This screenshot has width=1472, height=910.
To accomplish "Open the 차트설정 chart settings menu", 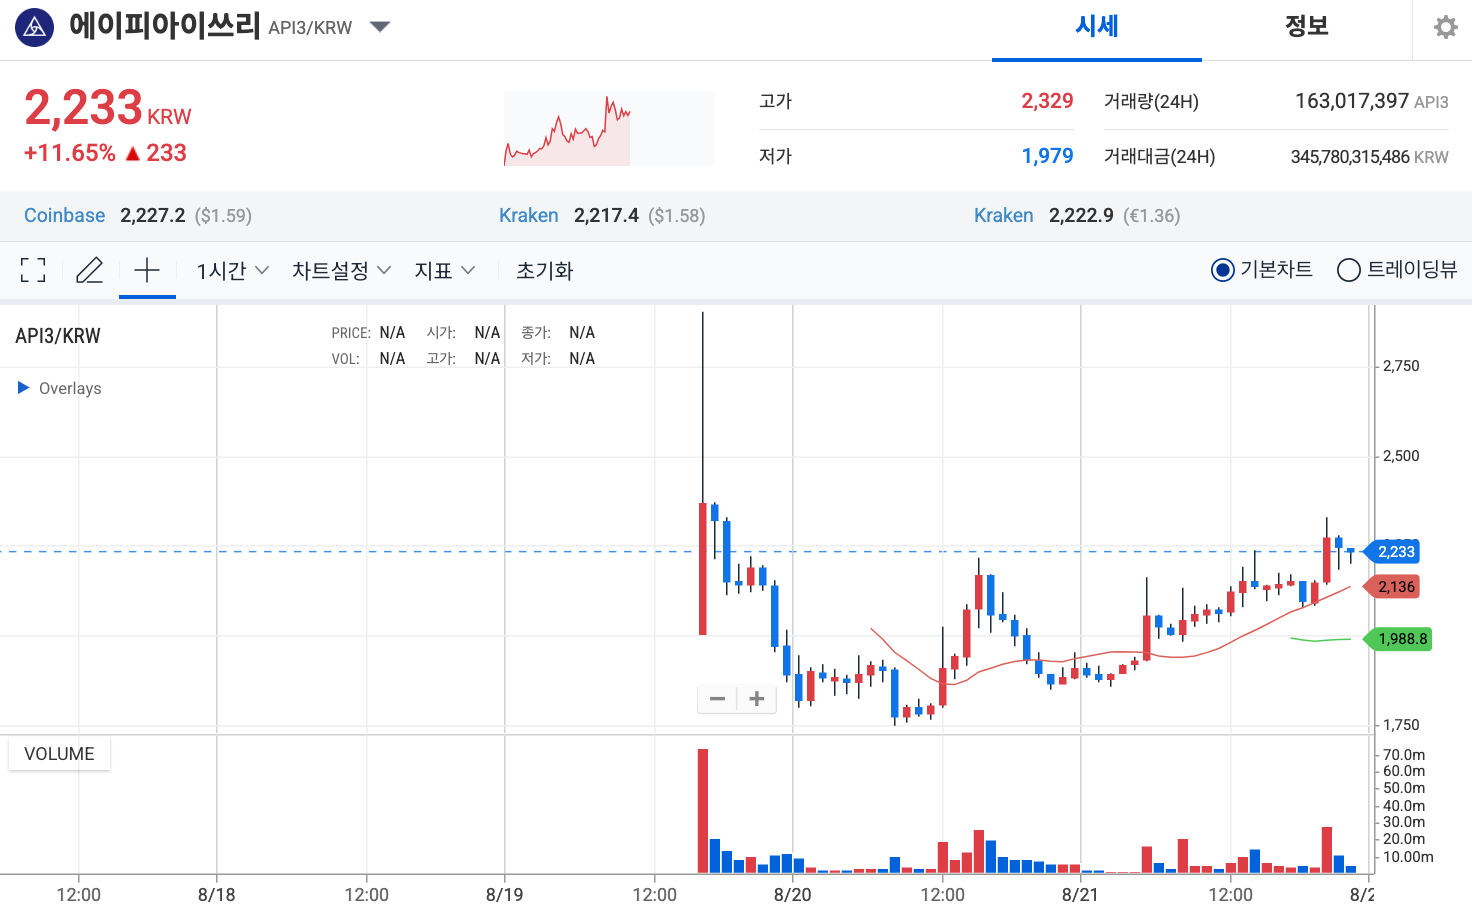I will click(x=340, y=270).
